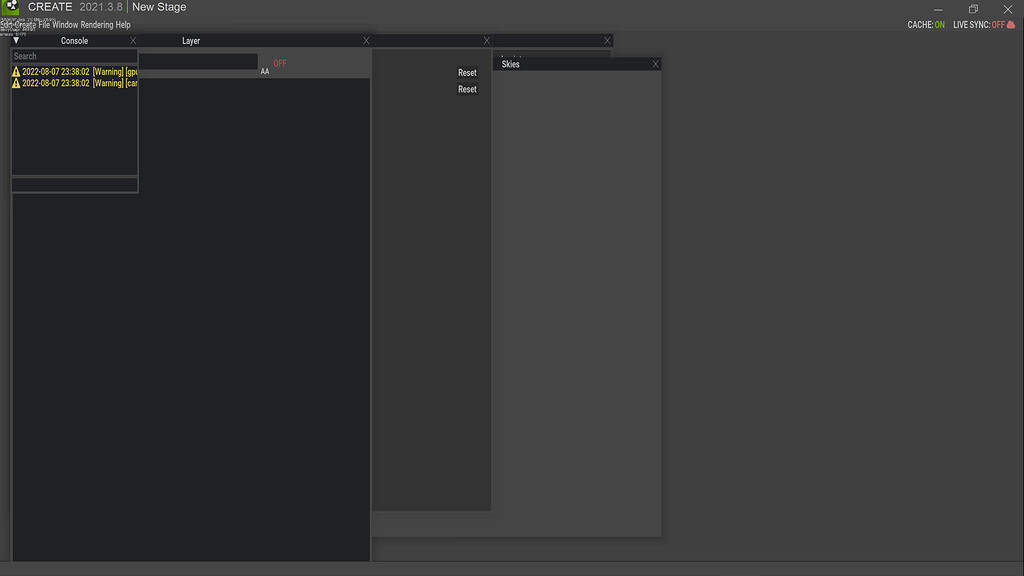Viewport: 1024px width, 576px height.
Task: Click the cloud icon beside LIVE SYNC
Action: [1010, 25]
